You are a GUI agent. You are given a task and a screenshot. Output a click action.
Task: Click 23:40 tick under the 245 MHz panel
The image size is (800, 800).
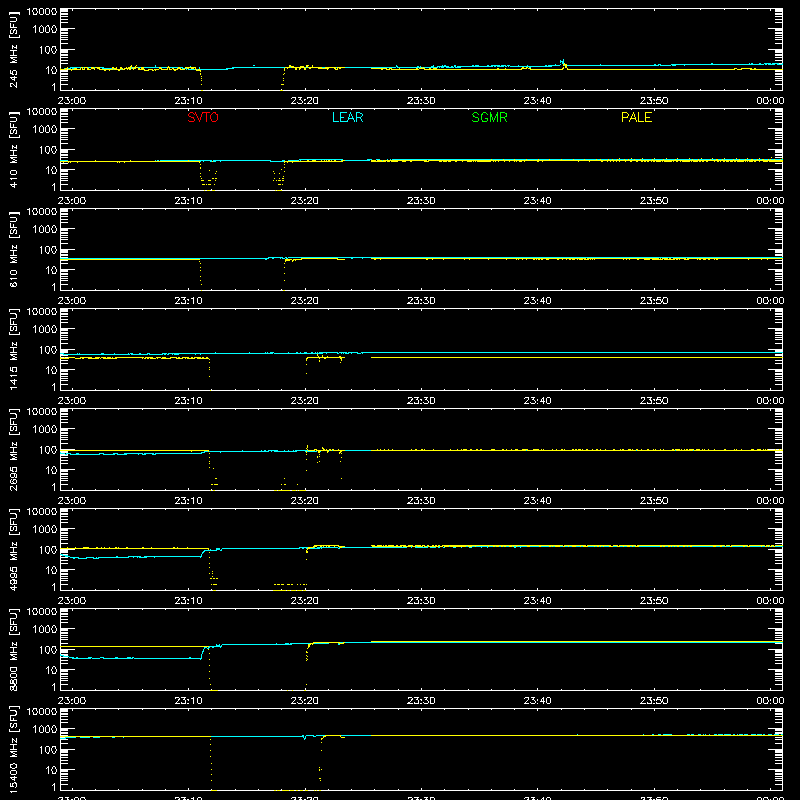[537, 101]
